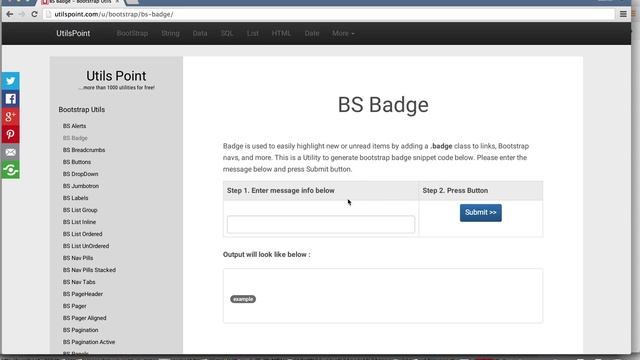Screen dimensions: 640x360
Task: Open BS List UnOrdered in sidebar
Action: tap(86, 246)
